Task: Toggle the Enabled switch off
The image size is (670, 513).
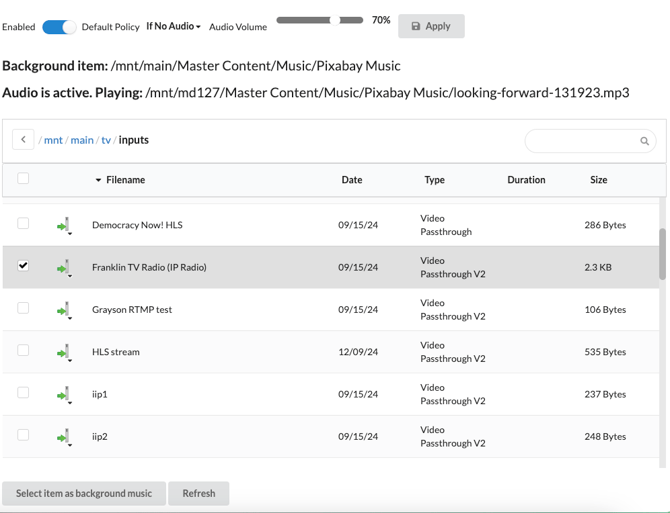Action: (x=59, y=27)
